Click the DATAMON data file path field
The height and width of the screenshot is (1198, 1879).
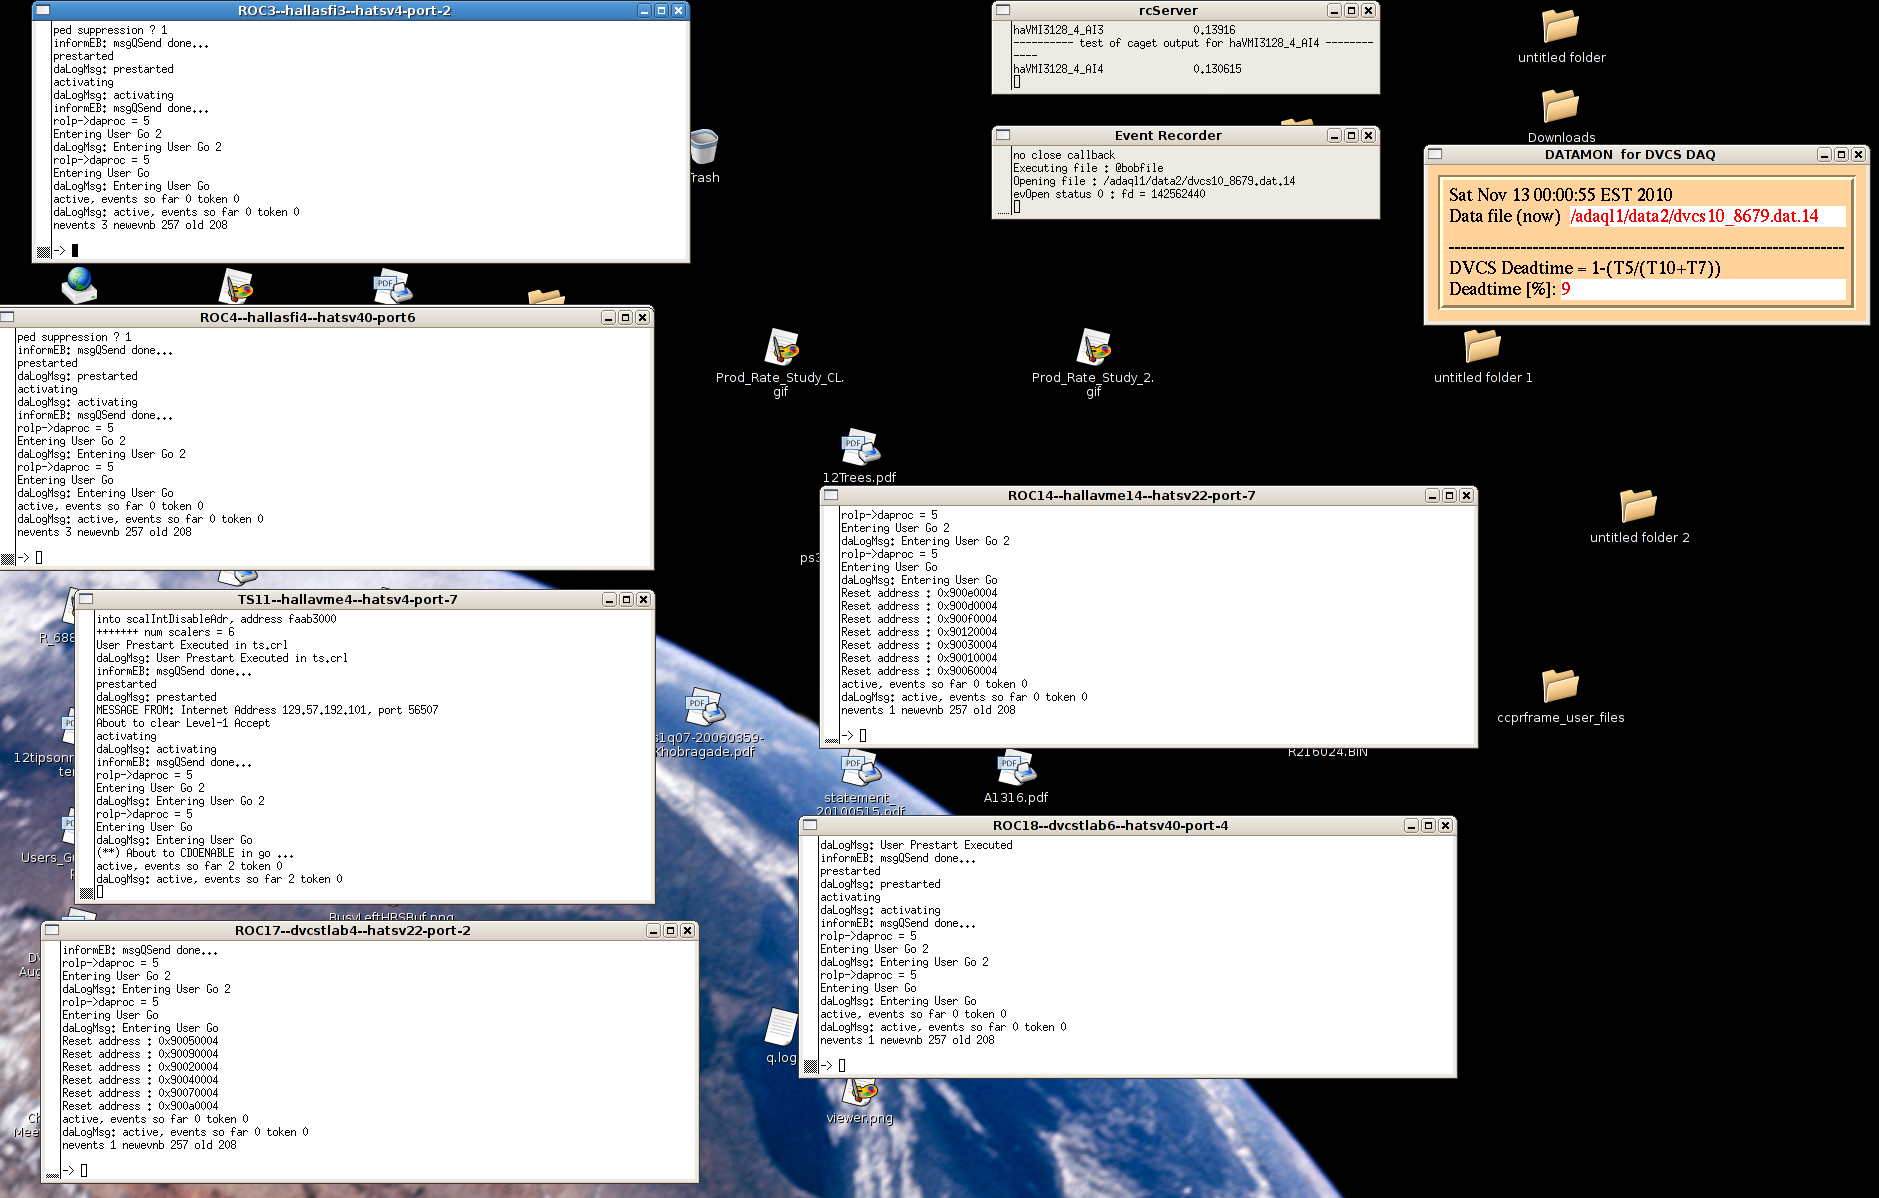click(x=1706, y=216)
